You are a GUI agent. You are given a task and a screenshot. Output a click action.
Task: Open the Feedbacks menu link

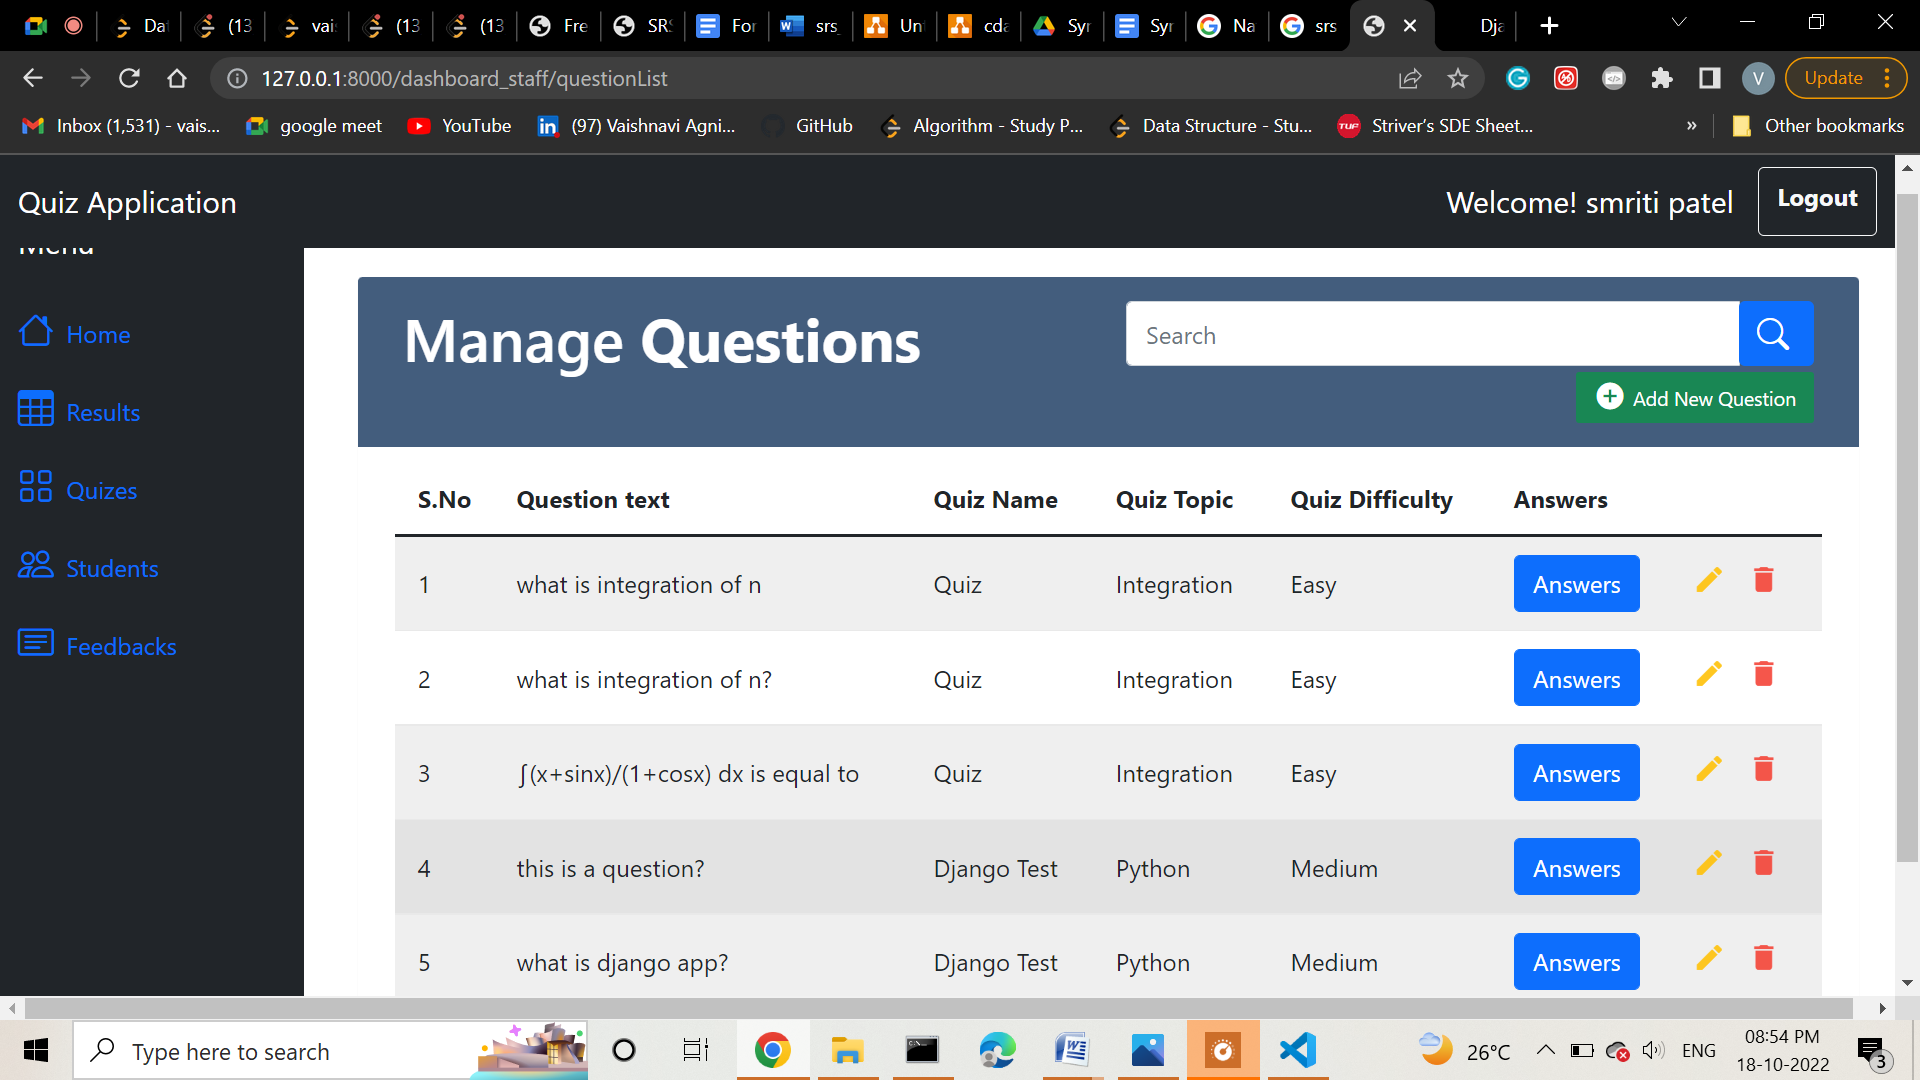pos(121,647)
